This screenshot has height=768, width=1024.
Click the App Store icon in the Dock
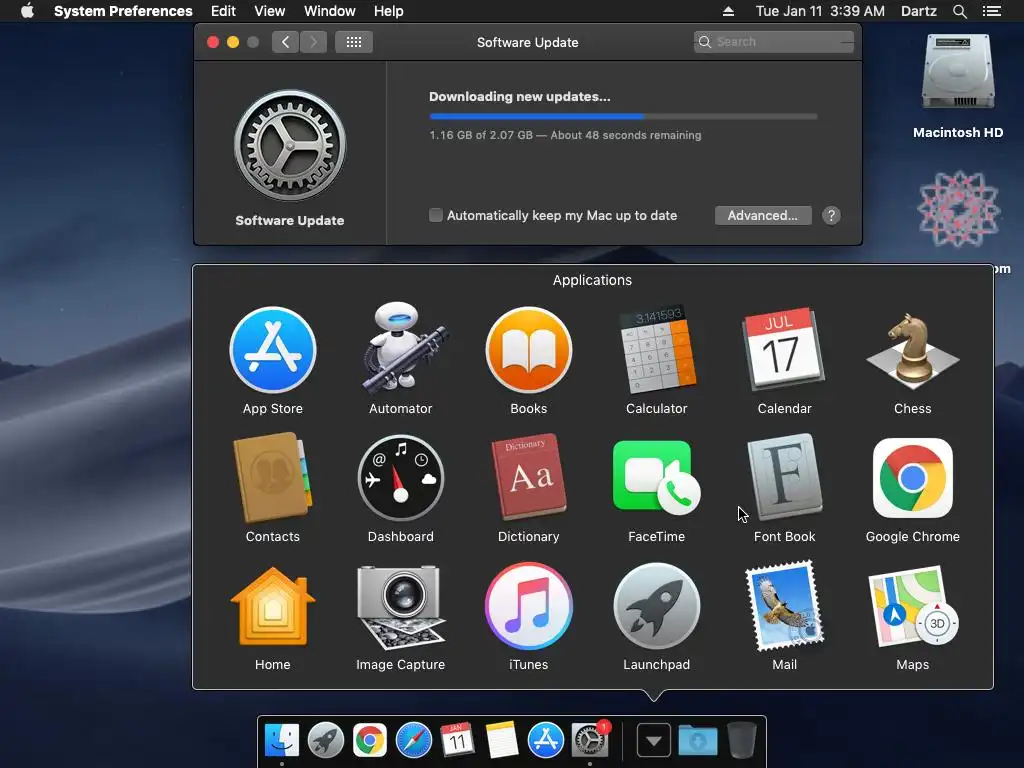(x=545, y=741)
